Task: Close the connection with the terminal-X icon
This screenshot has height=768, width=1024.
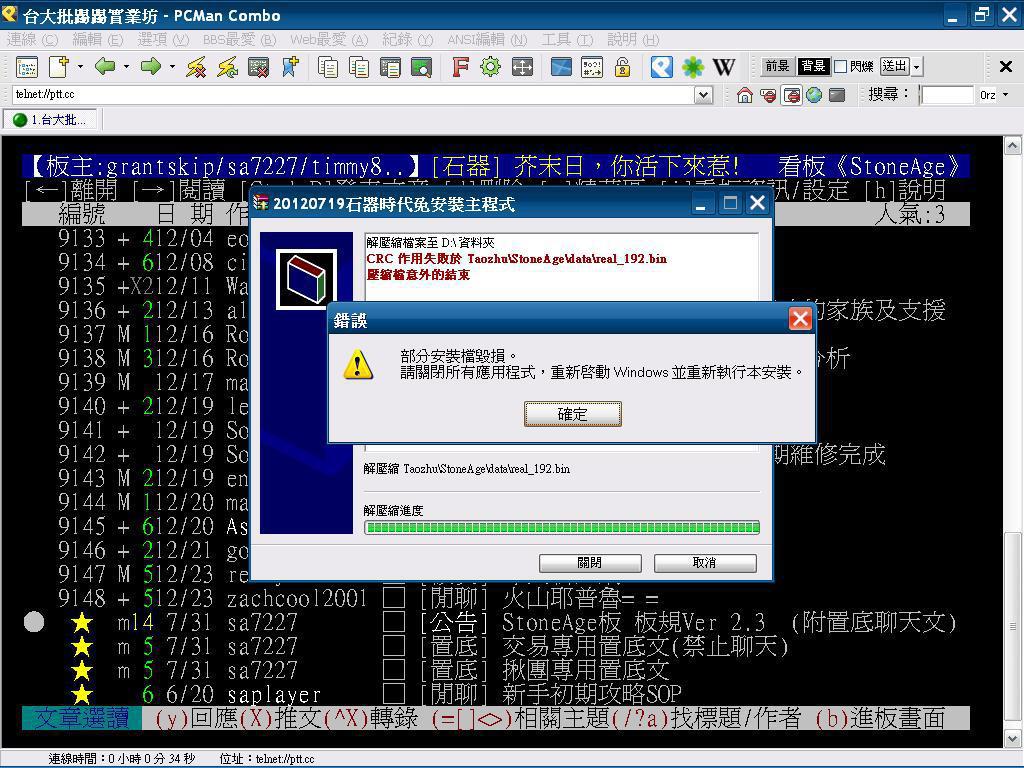Action: 259,67
